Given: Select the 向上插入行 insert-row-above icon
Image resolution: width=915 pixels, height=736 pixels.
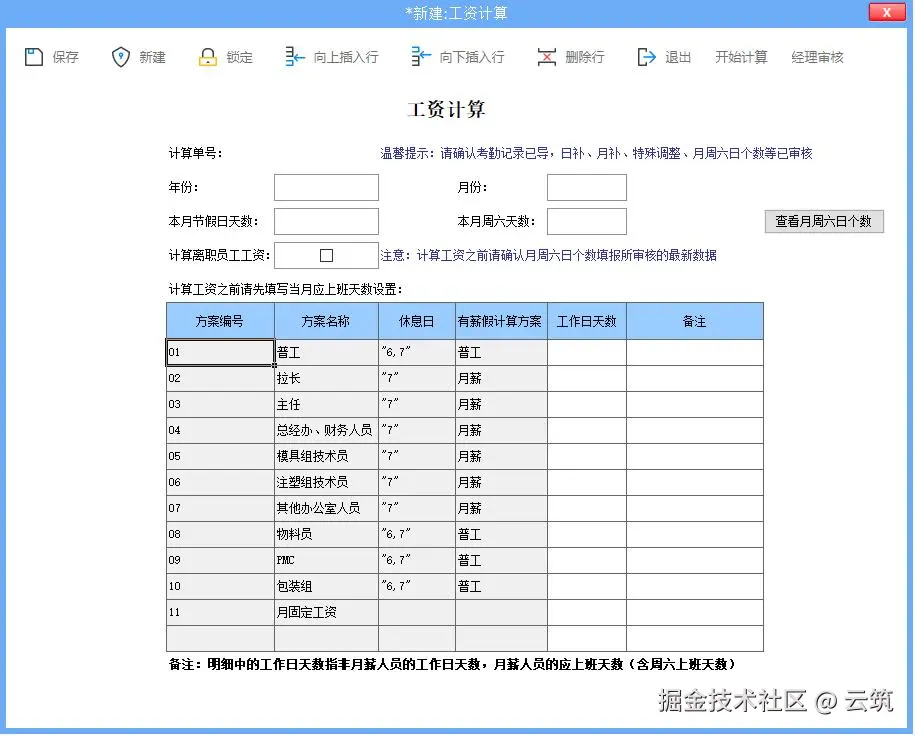Looking at the screenshot, I should (293, 57).
